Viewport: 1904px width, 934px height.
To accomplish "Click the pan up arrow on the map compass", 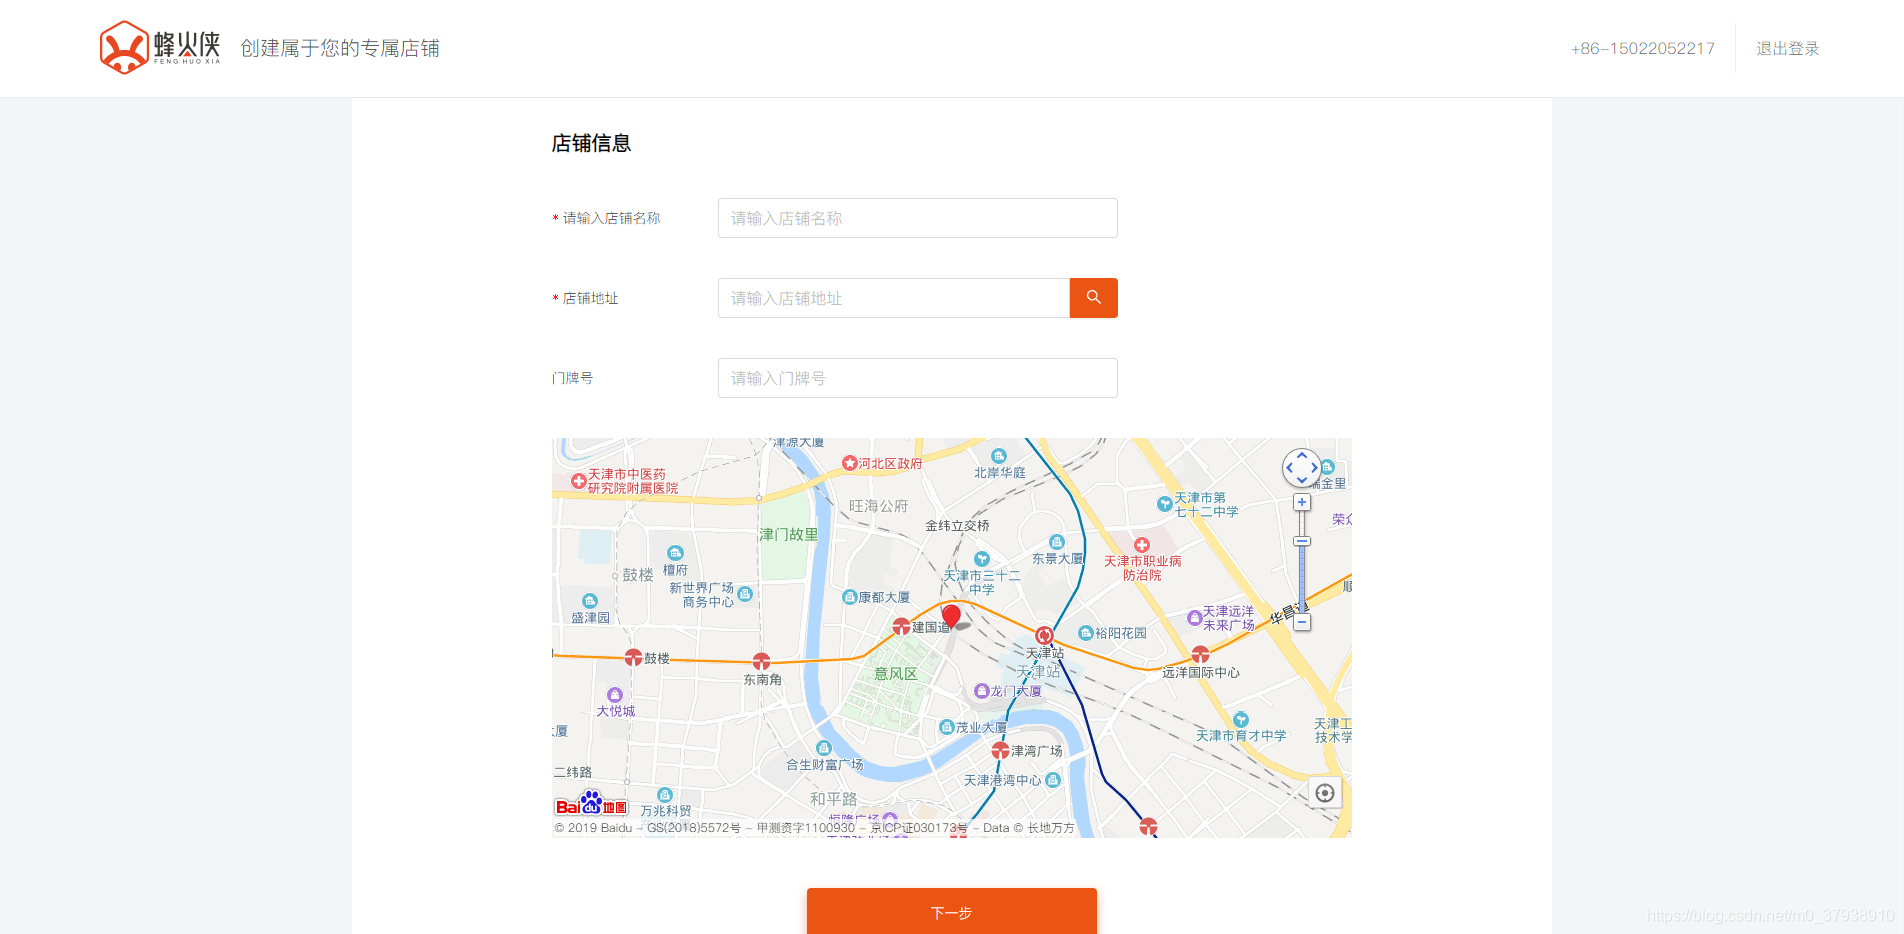I will click(x=1302, y=456).
